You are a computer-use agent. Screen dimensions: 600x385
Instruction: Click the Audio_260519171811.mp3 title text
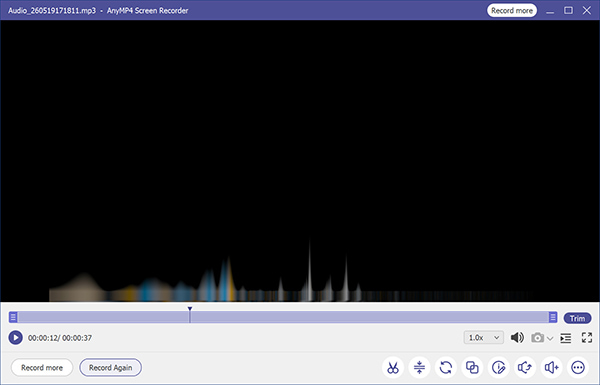pyautogui.click(x=52, y=11)
